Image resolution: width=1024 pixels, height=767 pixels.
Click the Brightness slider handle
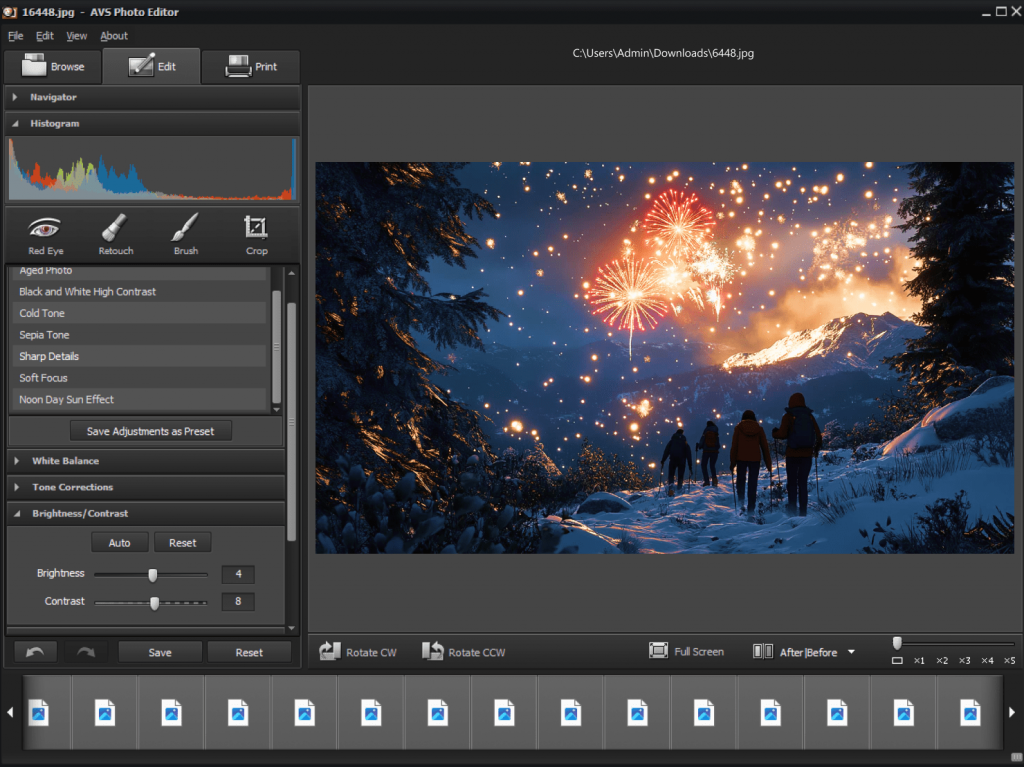click(153, 575)
